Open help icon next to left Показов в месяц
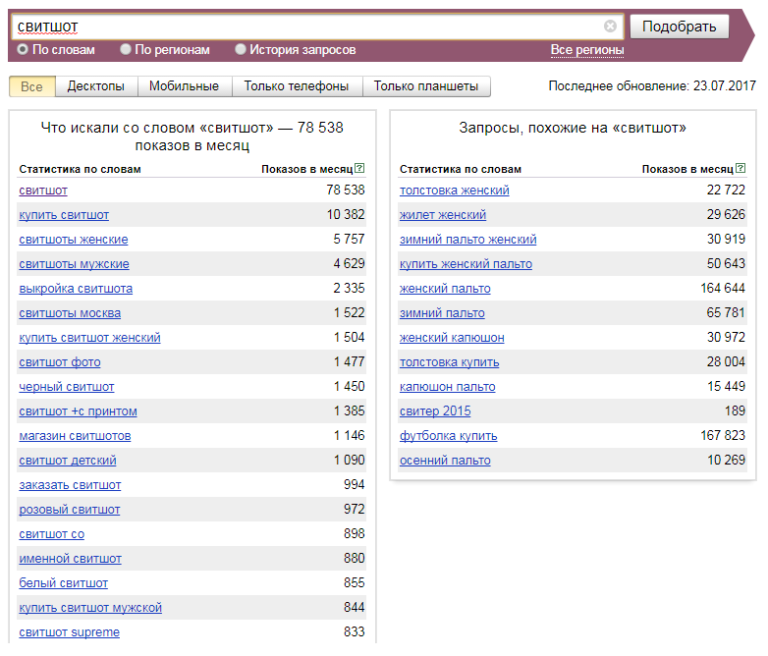The height and width of the screenshot is (656, 768). tap(360, 169)
